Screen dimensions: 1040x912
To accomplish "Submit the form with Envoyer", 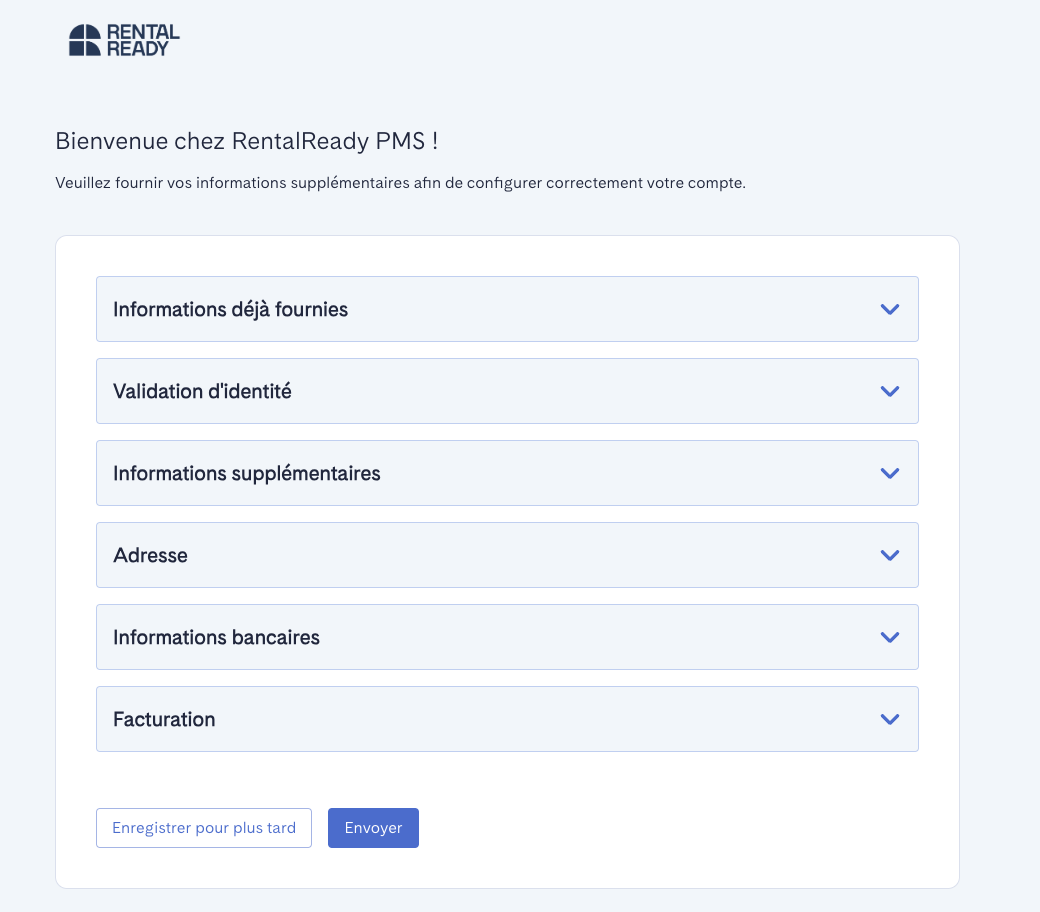I will 373,828.
